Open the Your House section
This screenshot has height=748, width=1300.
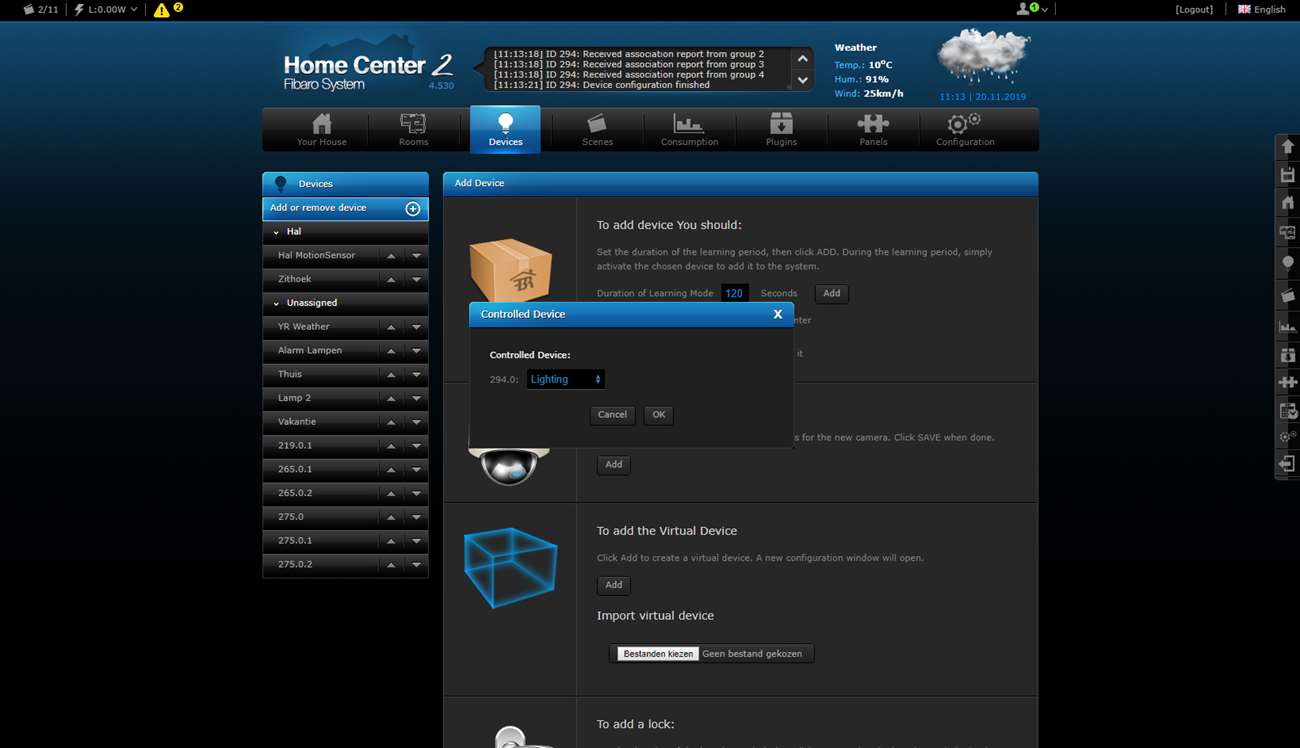pyautogui.click(x=321, y=130)
